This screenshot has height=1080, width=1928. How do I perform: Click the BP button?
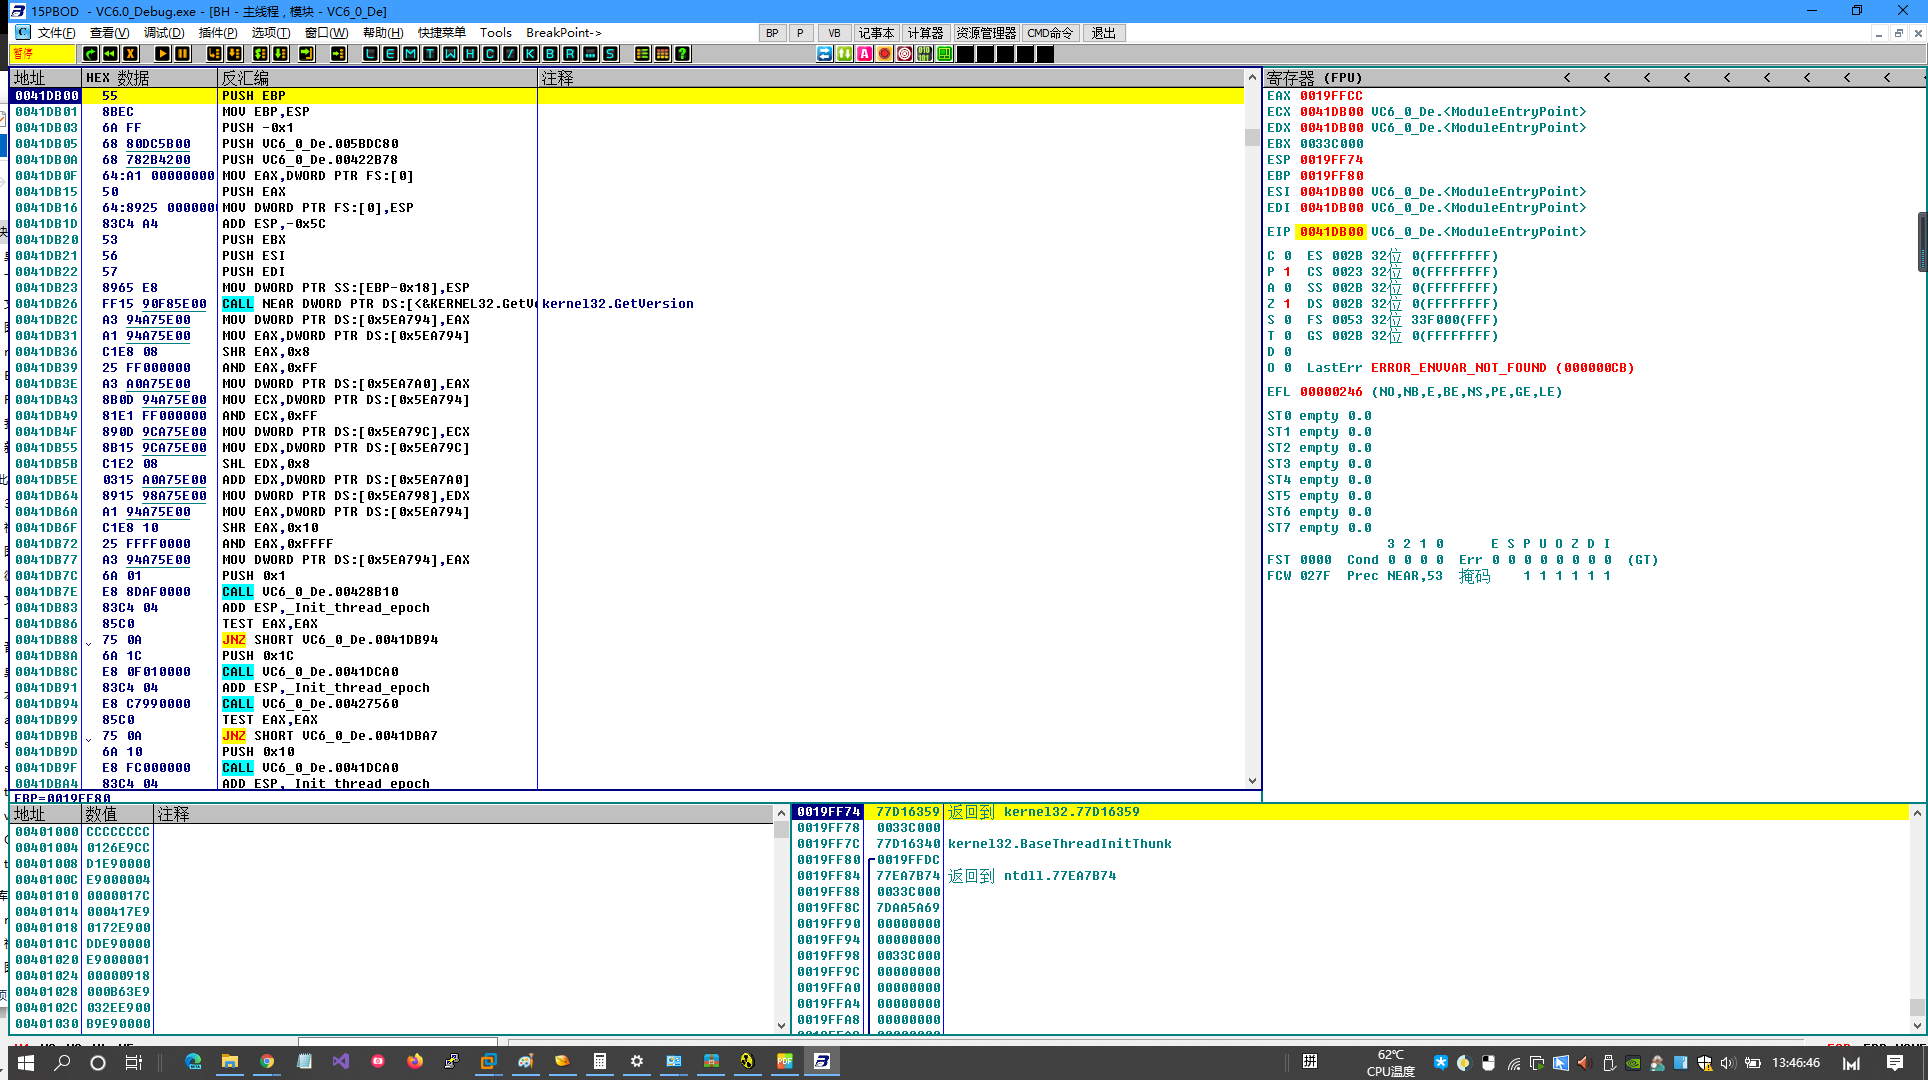[x=772, y=33]
